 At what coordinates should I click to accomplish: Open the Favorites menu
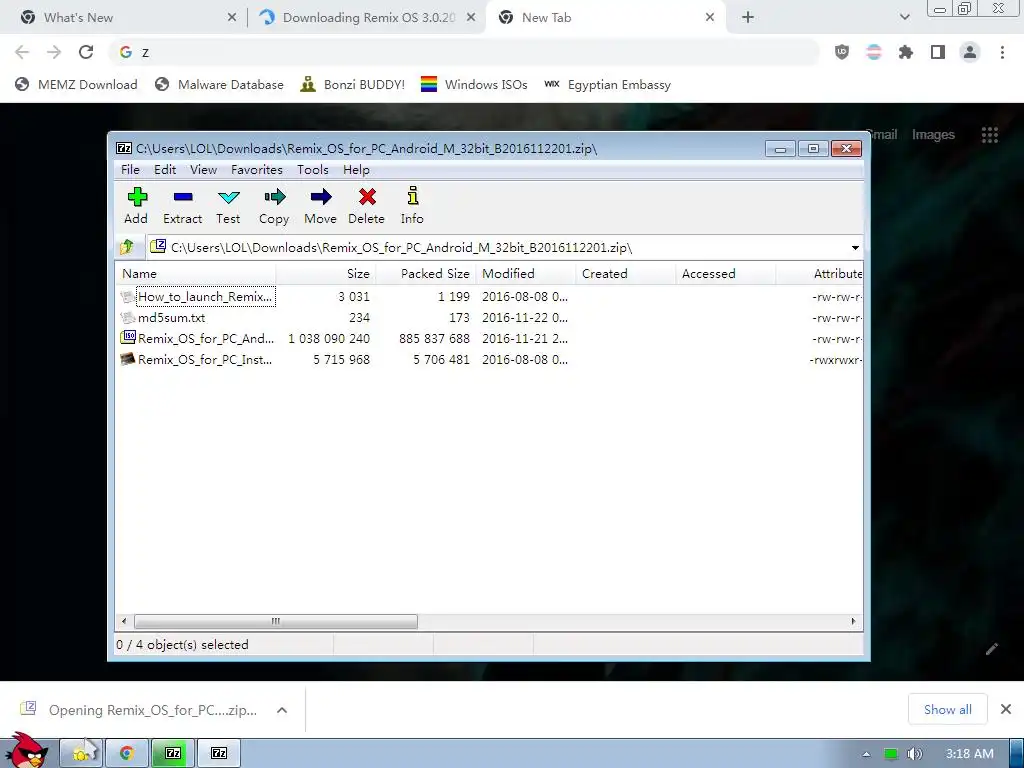tap(257, 170)
